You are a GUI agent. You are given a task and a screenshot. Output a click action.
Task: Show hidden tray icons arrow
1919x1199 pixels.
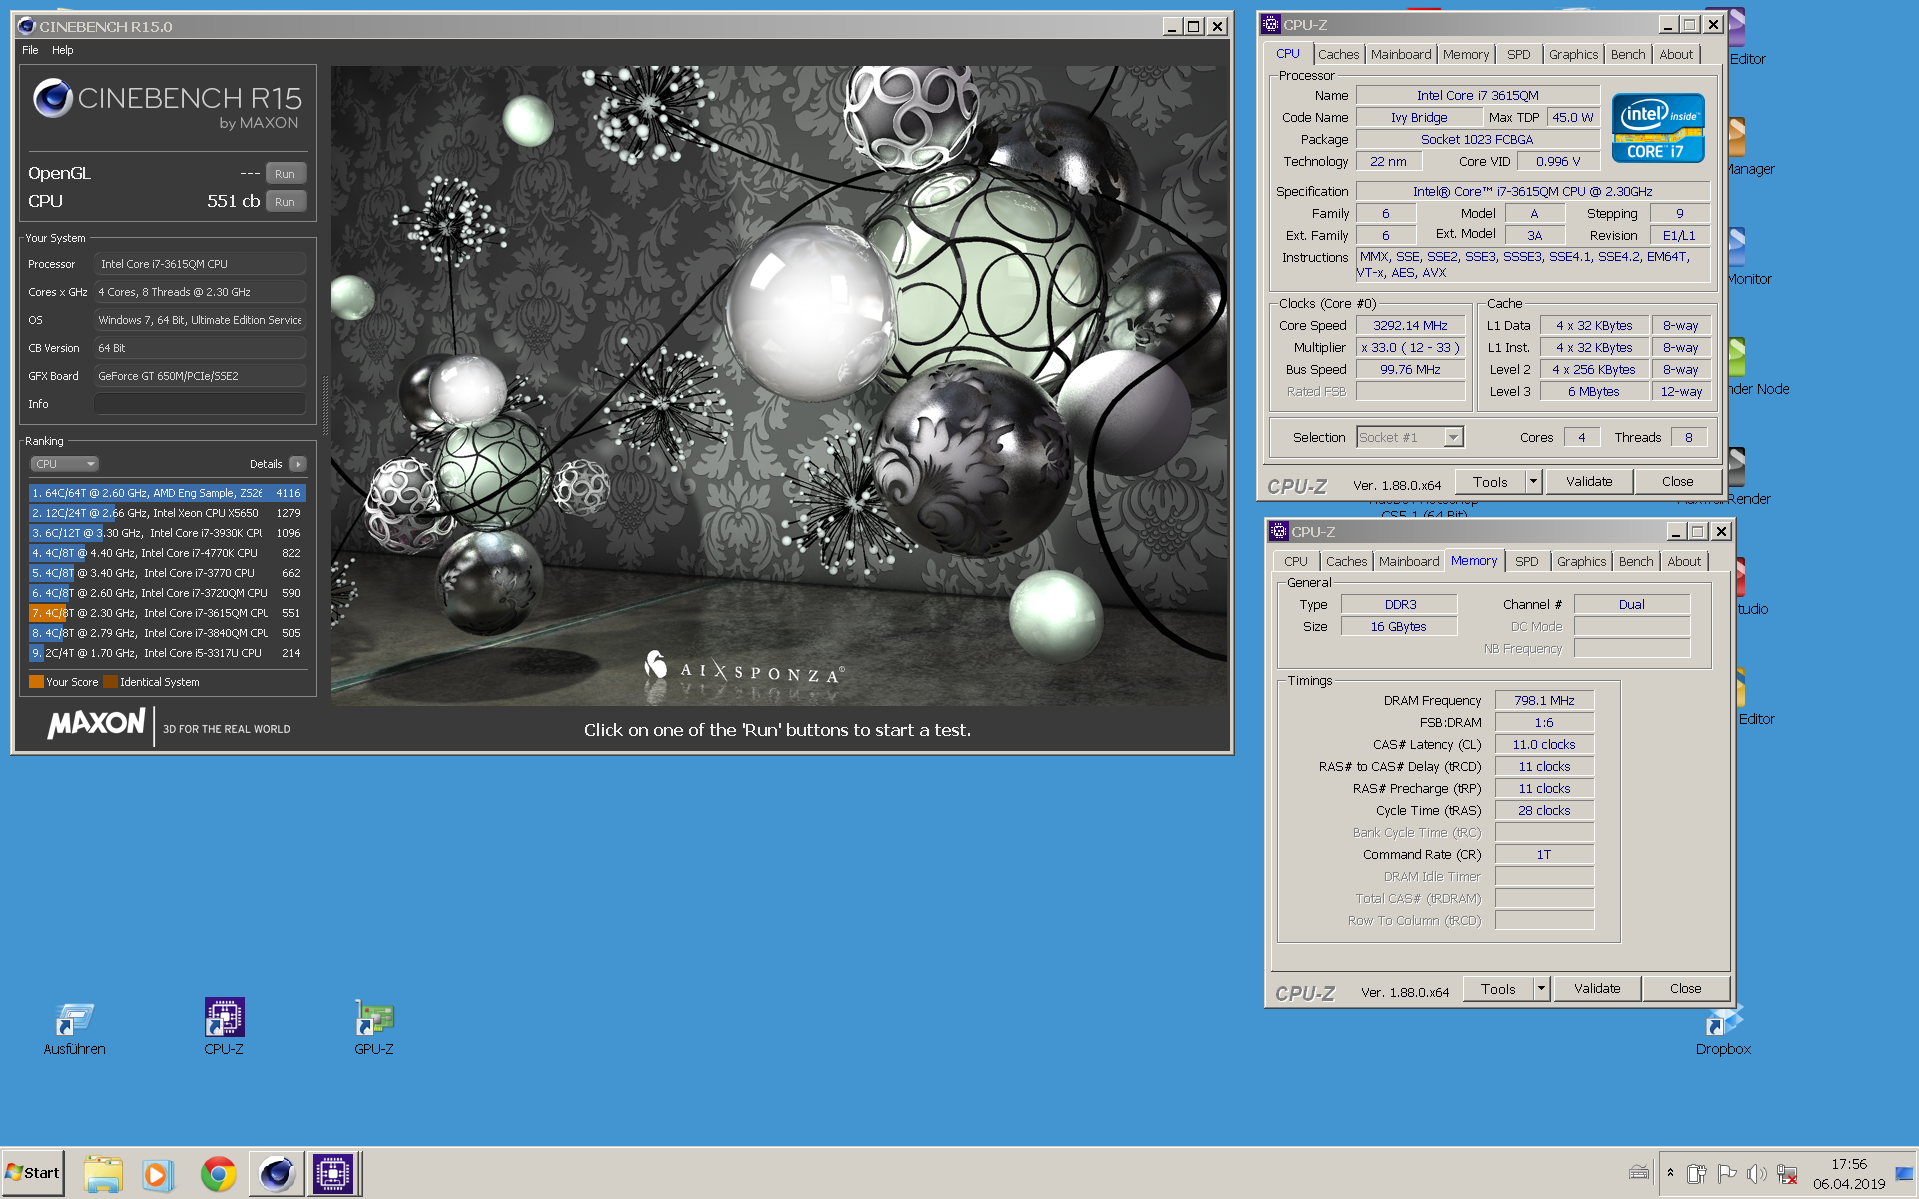1670,1172
